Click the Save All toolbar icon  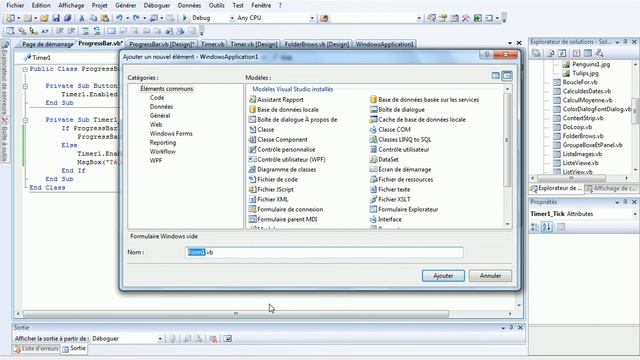(67, 18)
